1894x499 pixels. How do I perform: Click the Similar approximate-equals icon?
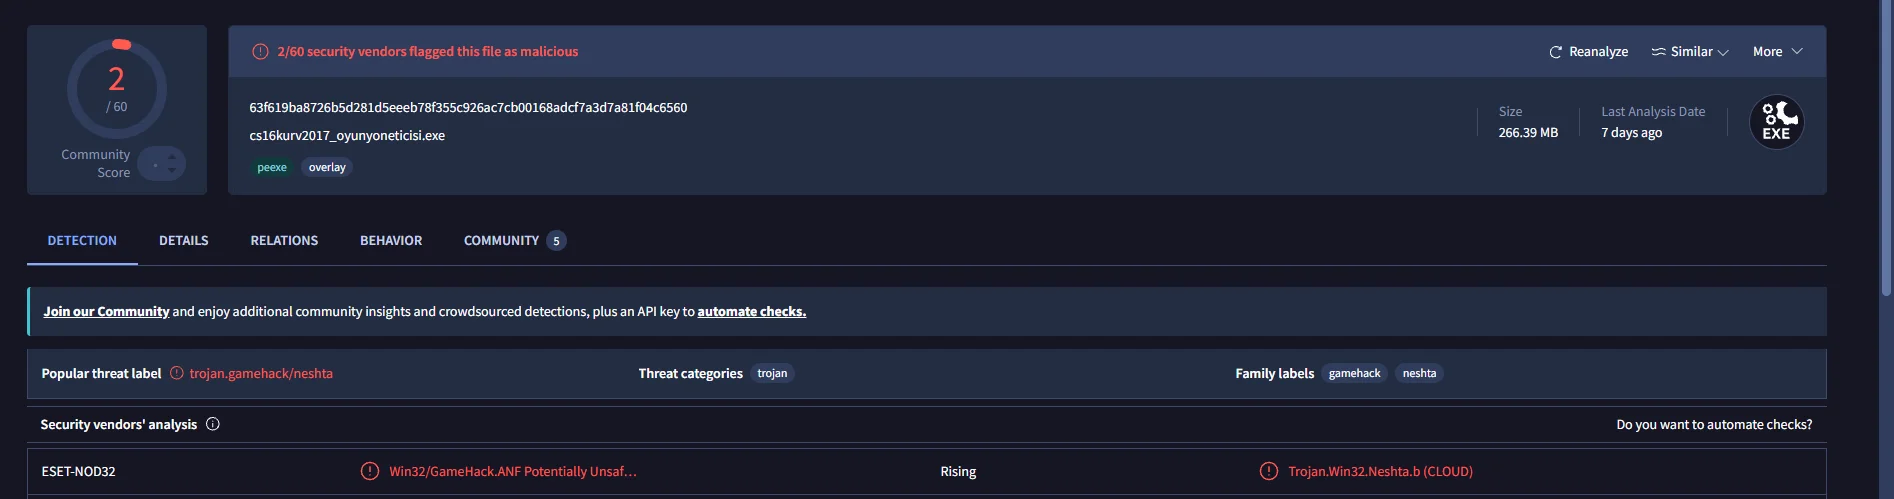click(x=1658, y=52)
